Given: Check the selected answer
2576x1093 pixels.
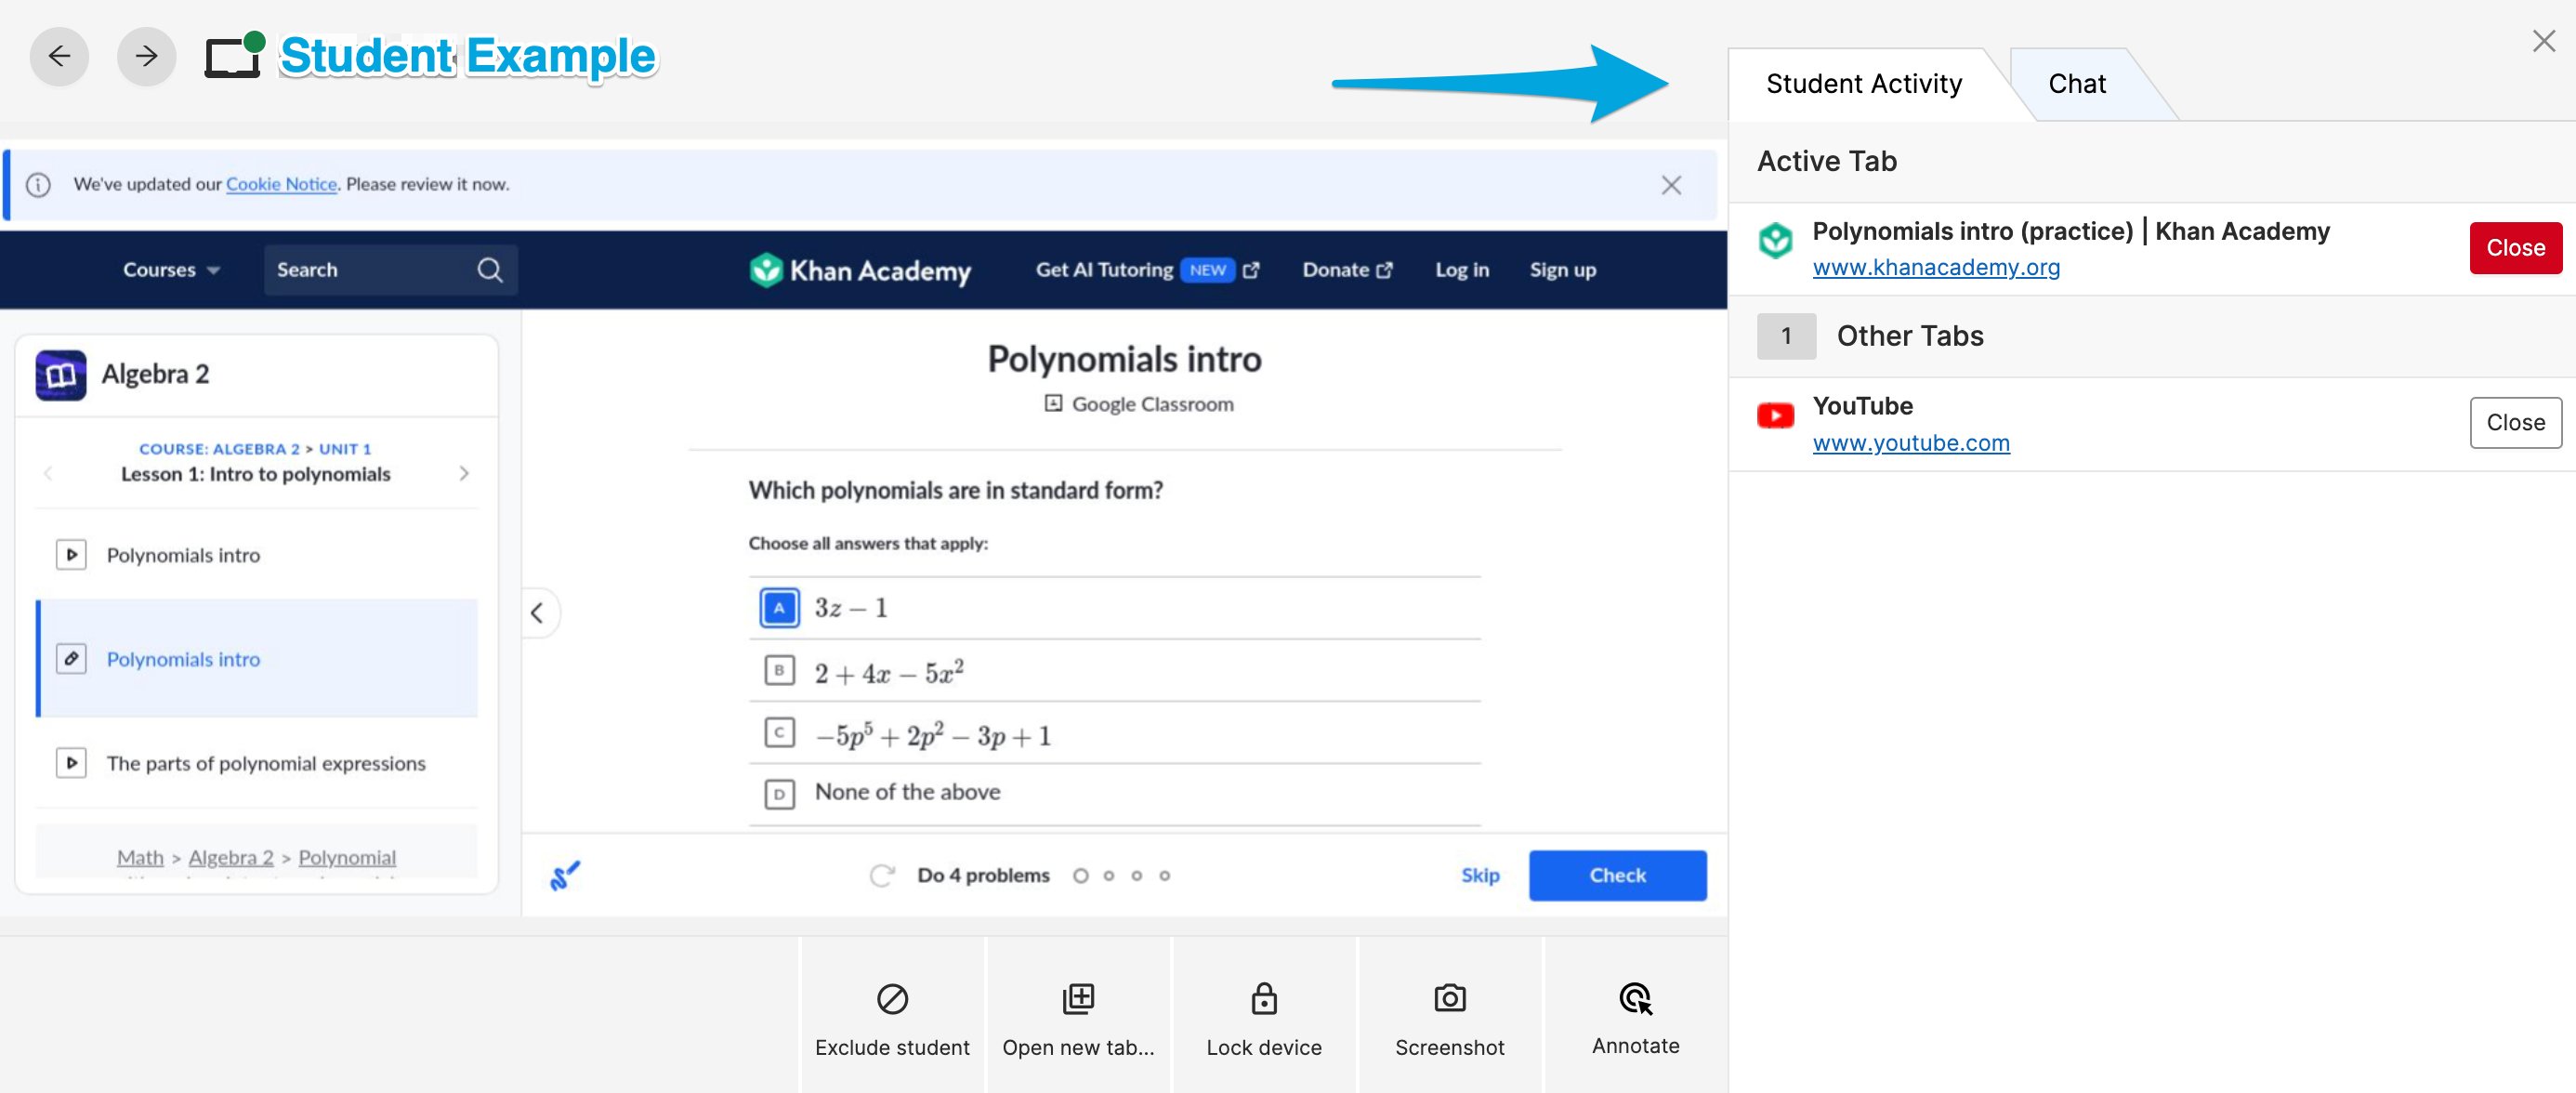Looking at the screenshot, I should [1617, 876].
